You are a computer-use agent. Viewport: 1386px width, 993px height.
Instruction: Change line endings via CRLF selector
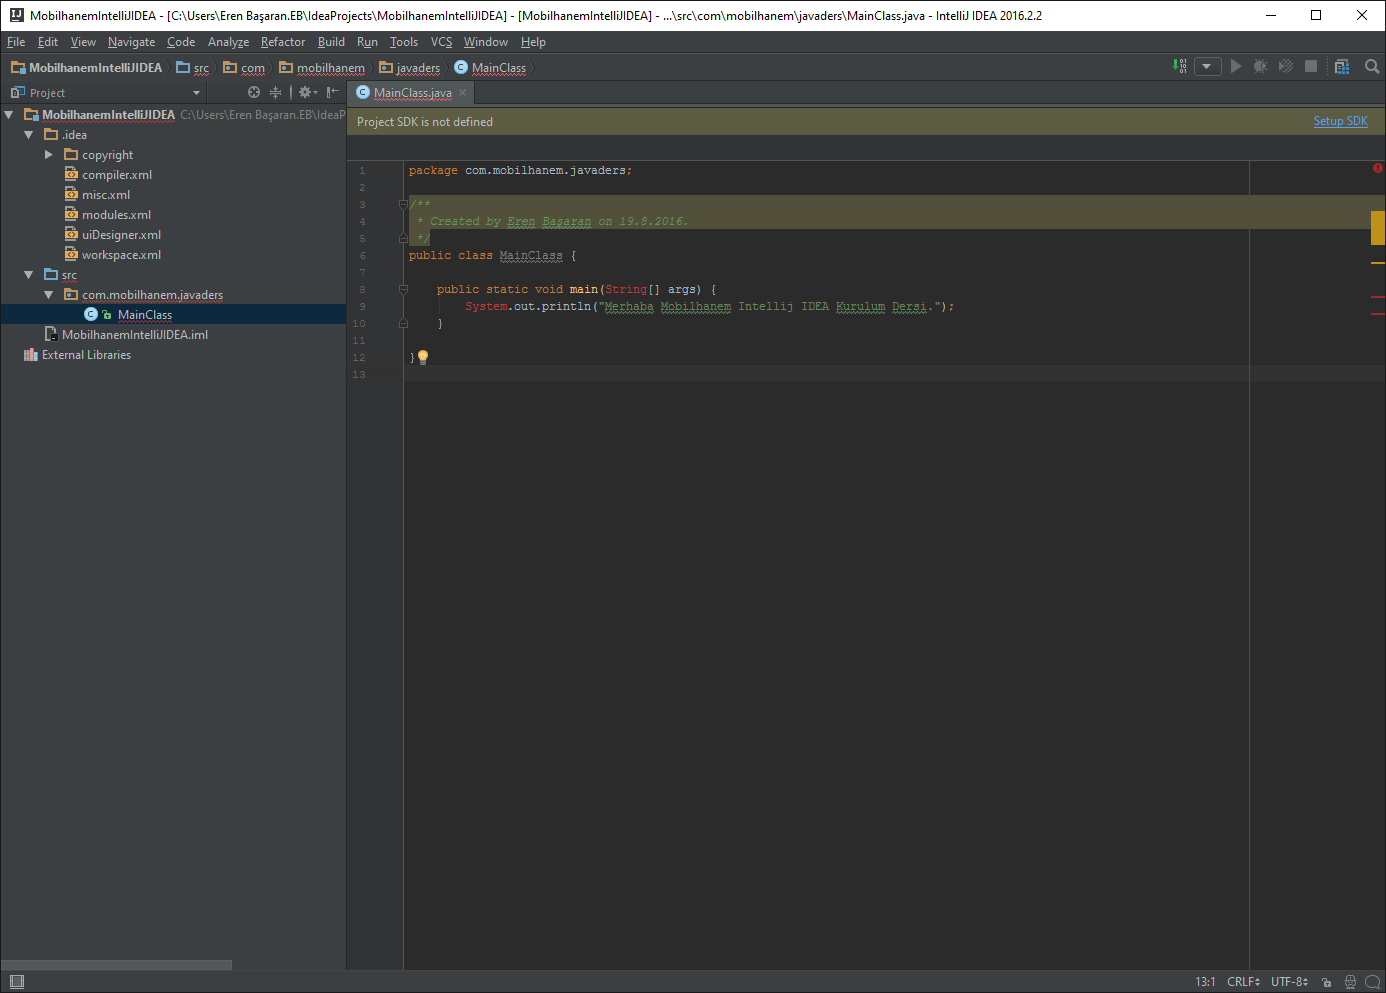(1241, 982)
